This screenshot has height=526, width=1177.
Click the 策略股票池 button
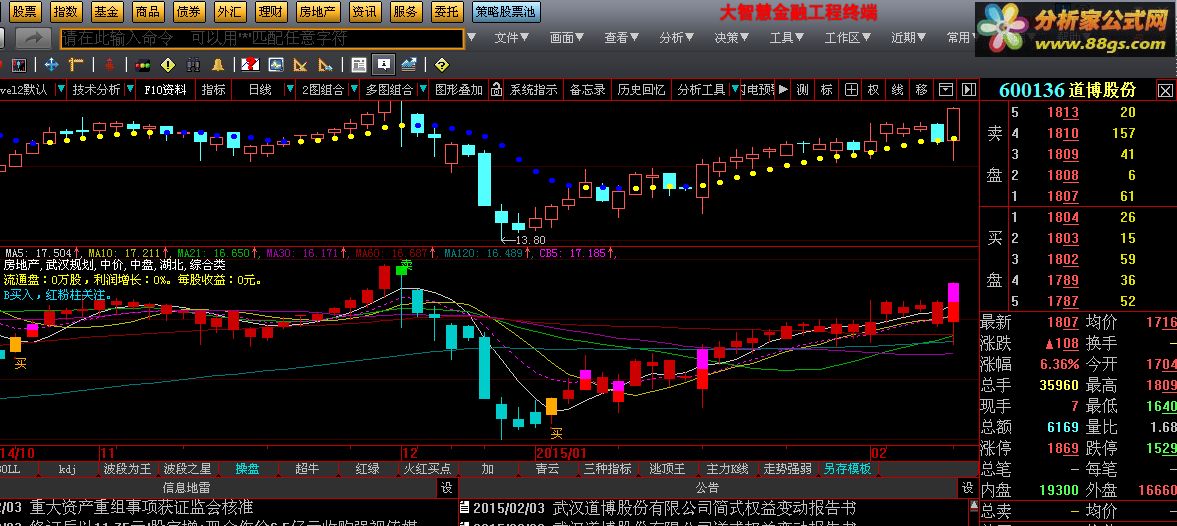point(506,11)
